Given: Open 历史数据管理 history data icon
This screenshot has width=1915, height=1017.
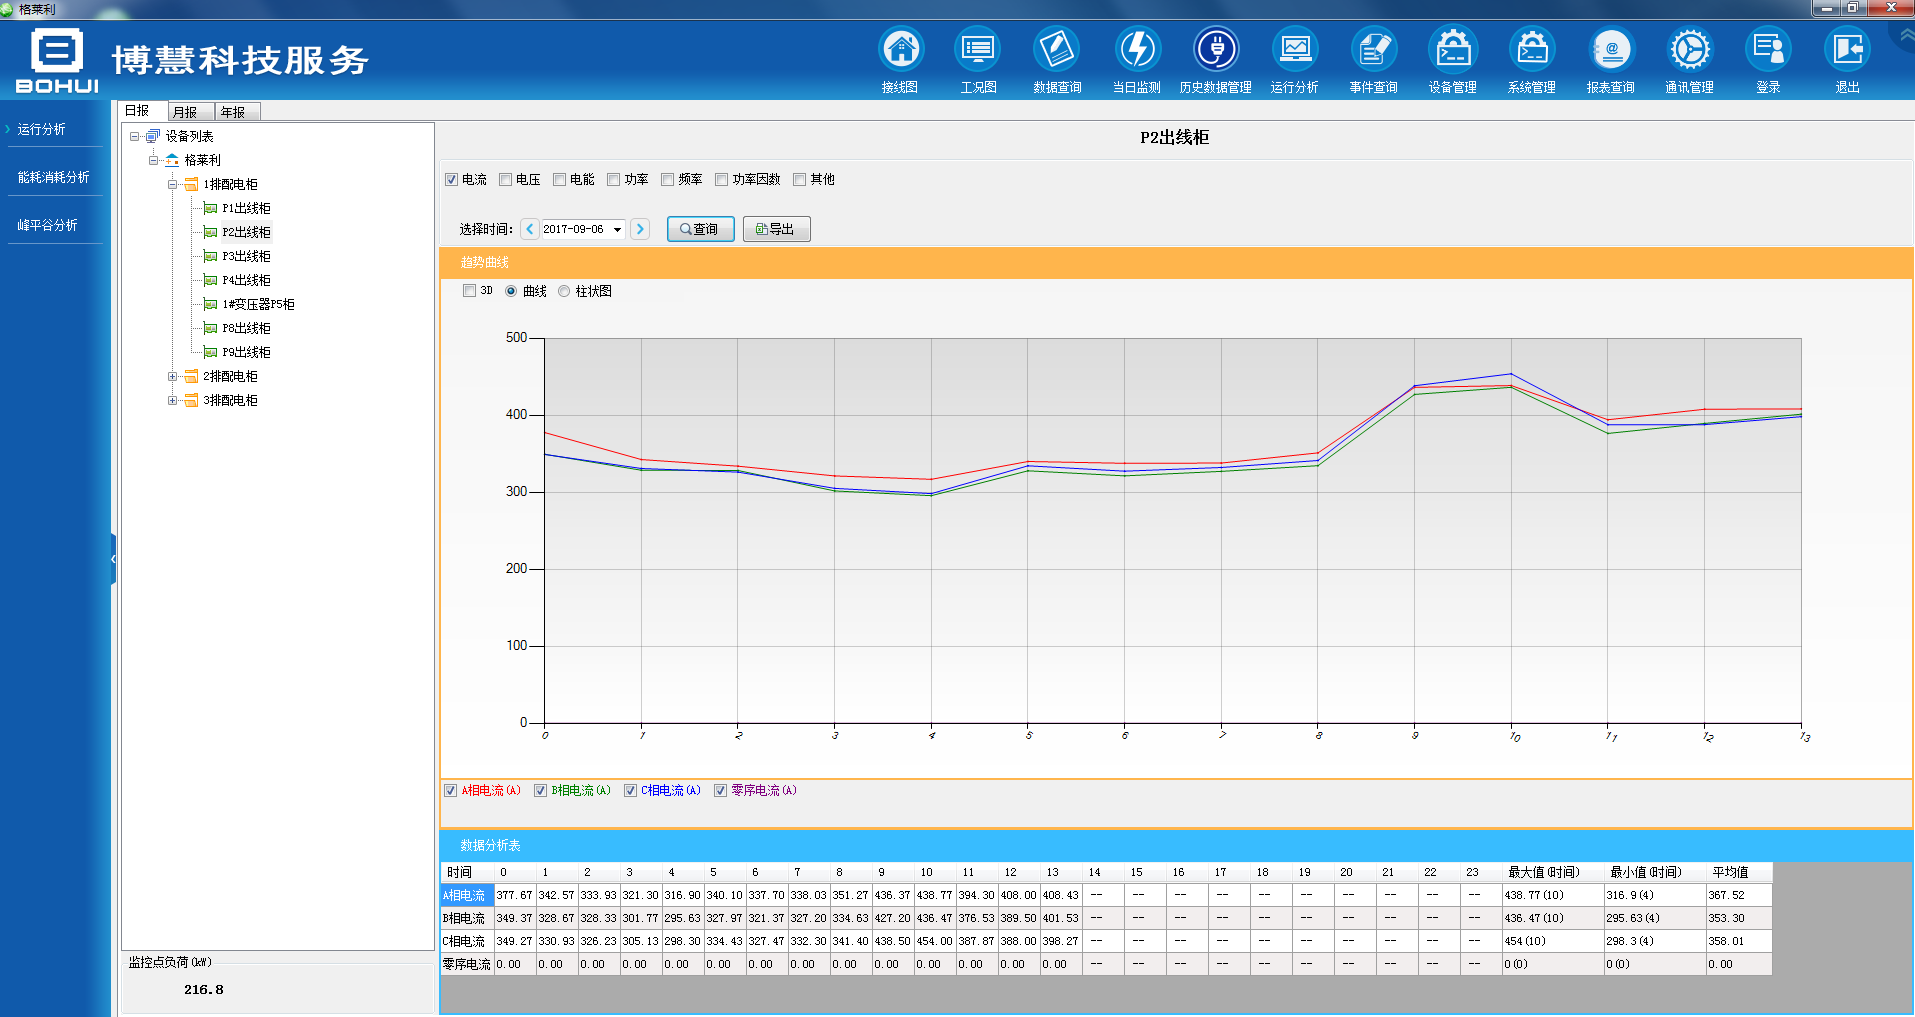Looking at the screenshot, I should click(x=1215, y=49).
